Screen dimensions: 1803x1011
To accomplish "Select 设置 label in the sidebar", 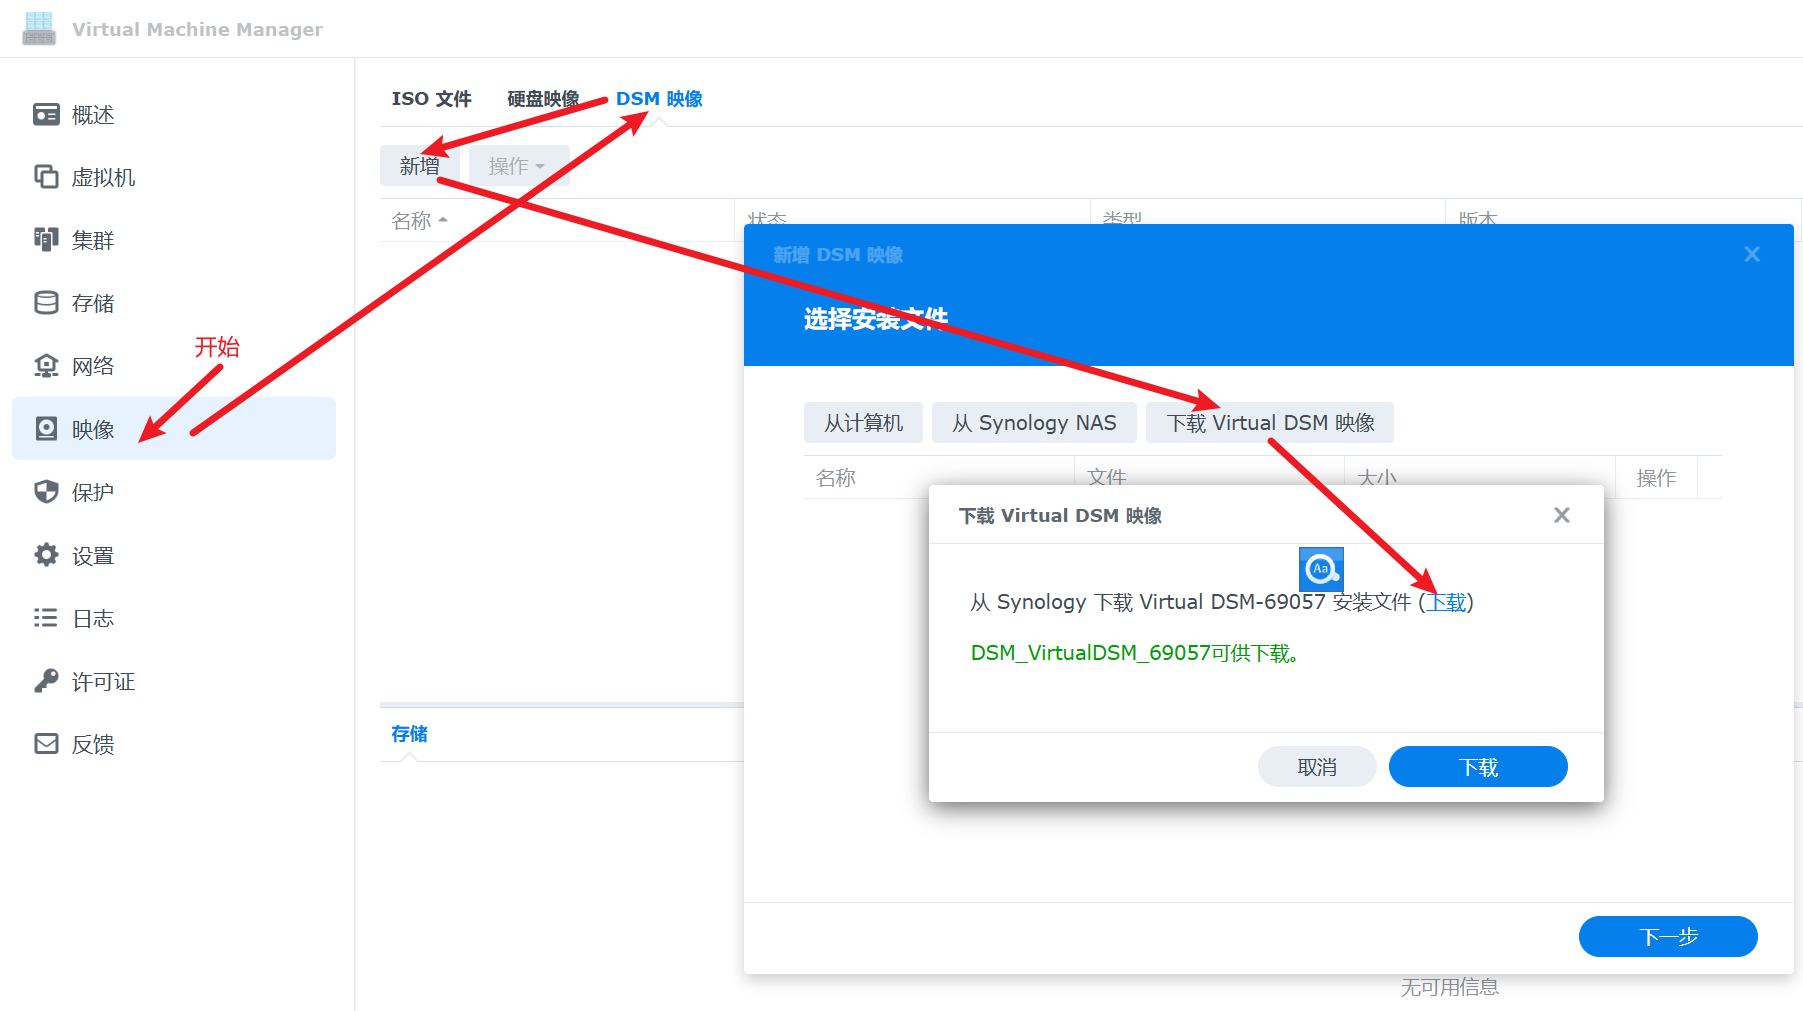I will point(93,556).
